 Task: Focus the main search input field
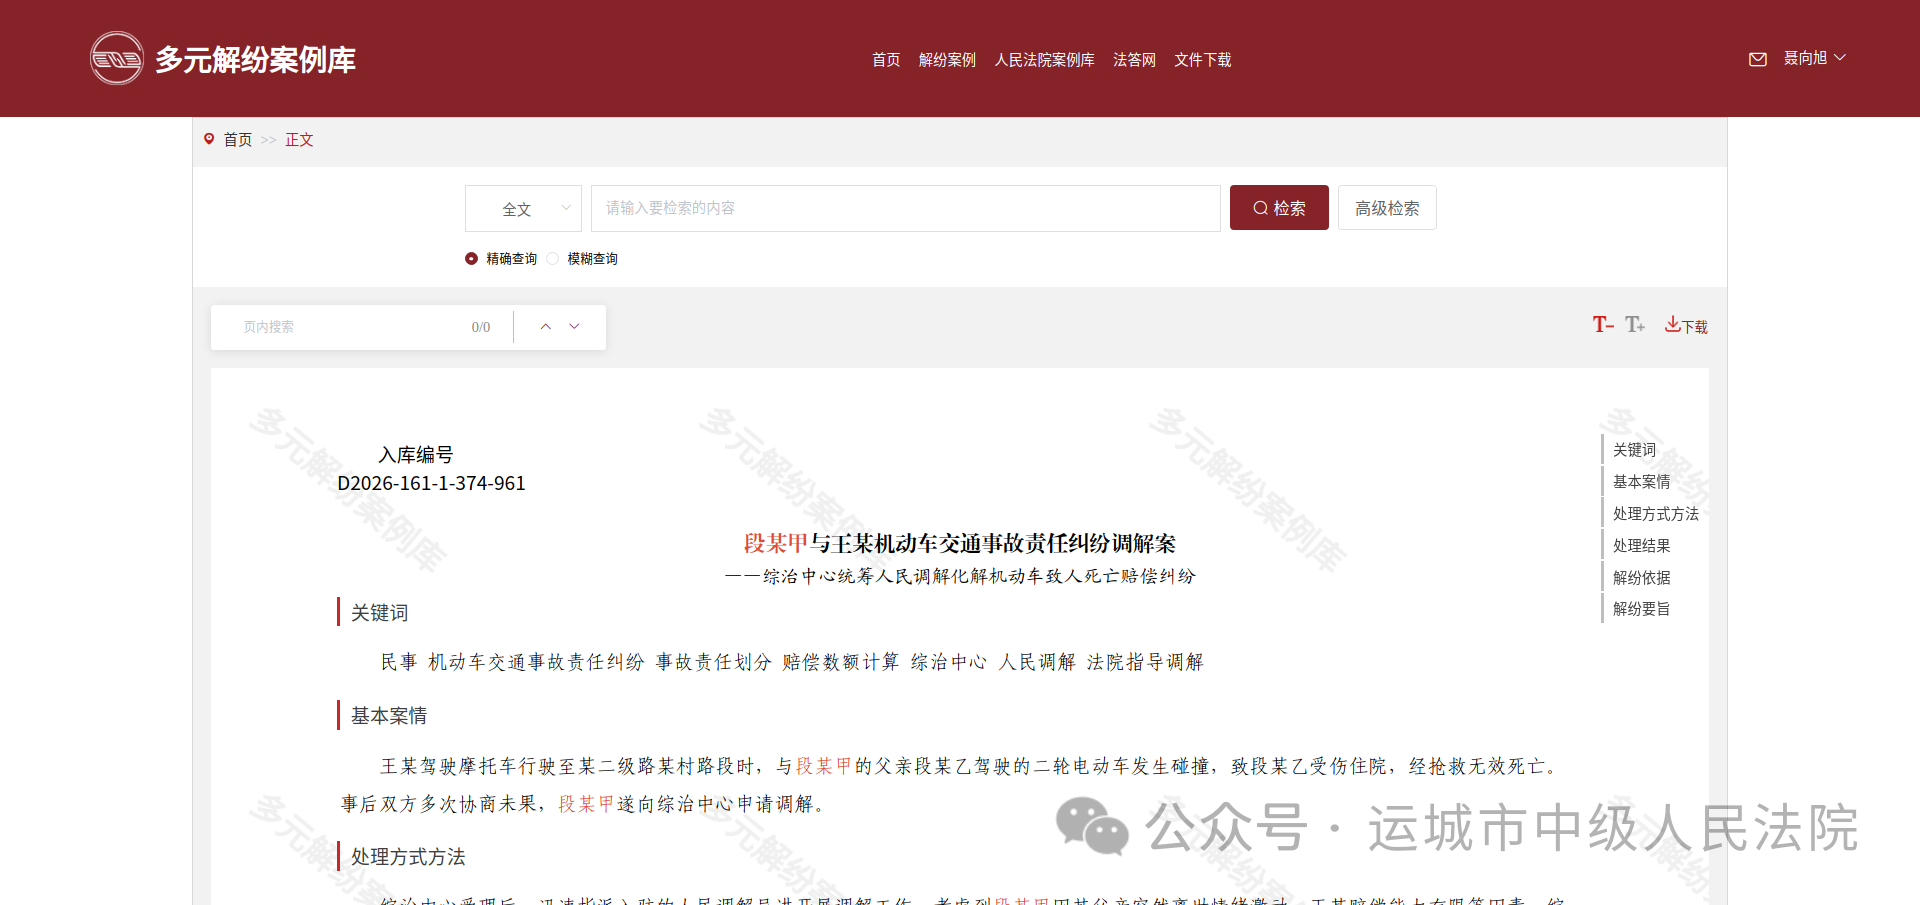905,208
